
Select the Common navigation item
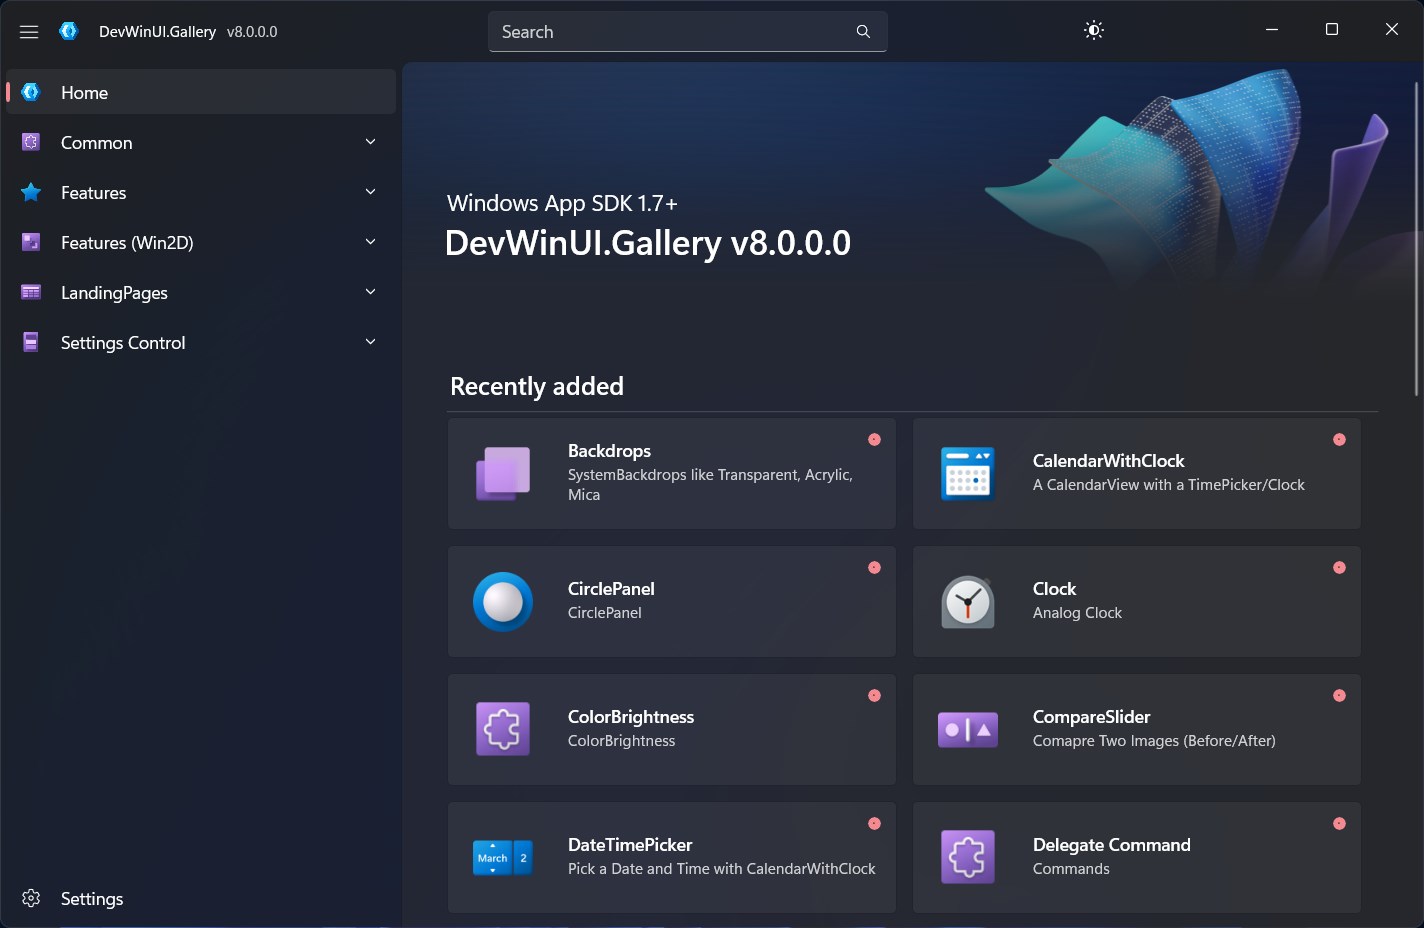pyautogui.click(x=201, y=142)
